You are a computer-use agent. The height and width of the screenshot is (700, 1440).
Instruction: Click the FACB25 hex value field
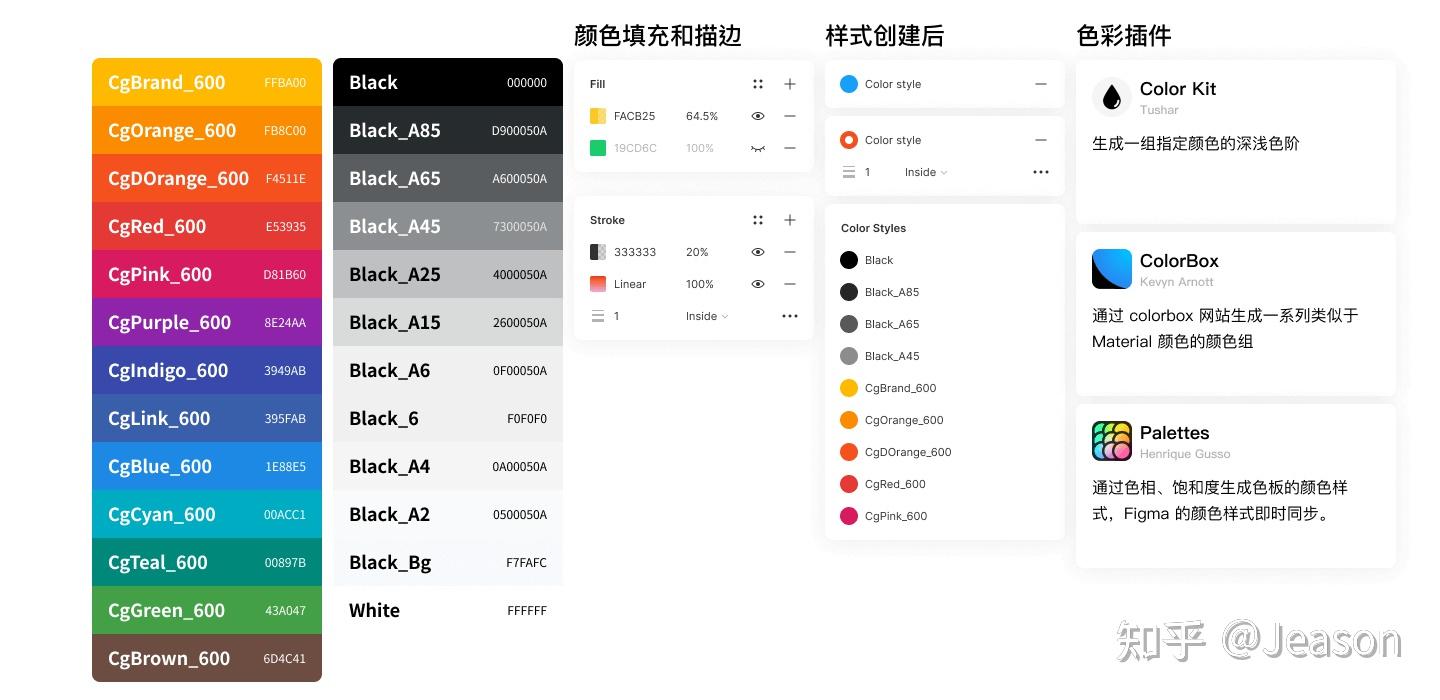635,116
